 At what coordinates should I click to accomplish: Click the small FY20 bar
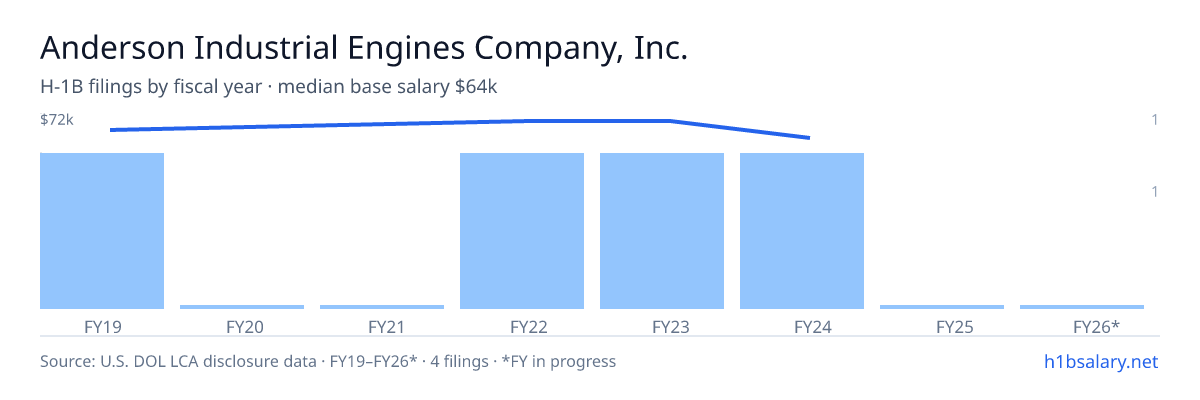(242, 307)
